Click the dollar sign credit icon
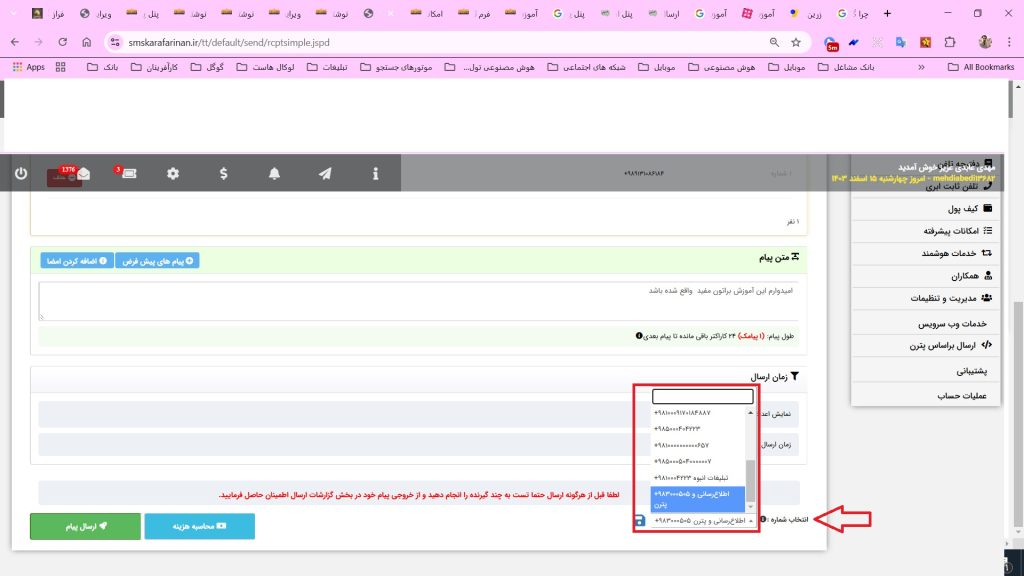 click(224, 174)
